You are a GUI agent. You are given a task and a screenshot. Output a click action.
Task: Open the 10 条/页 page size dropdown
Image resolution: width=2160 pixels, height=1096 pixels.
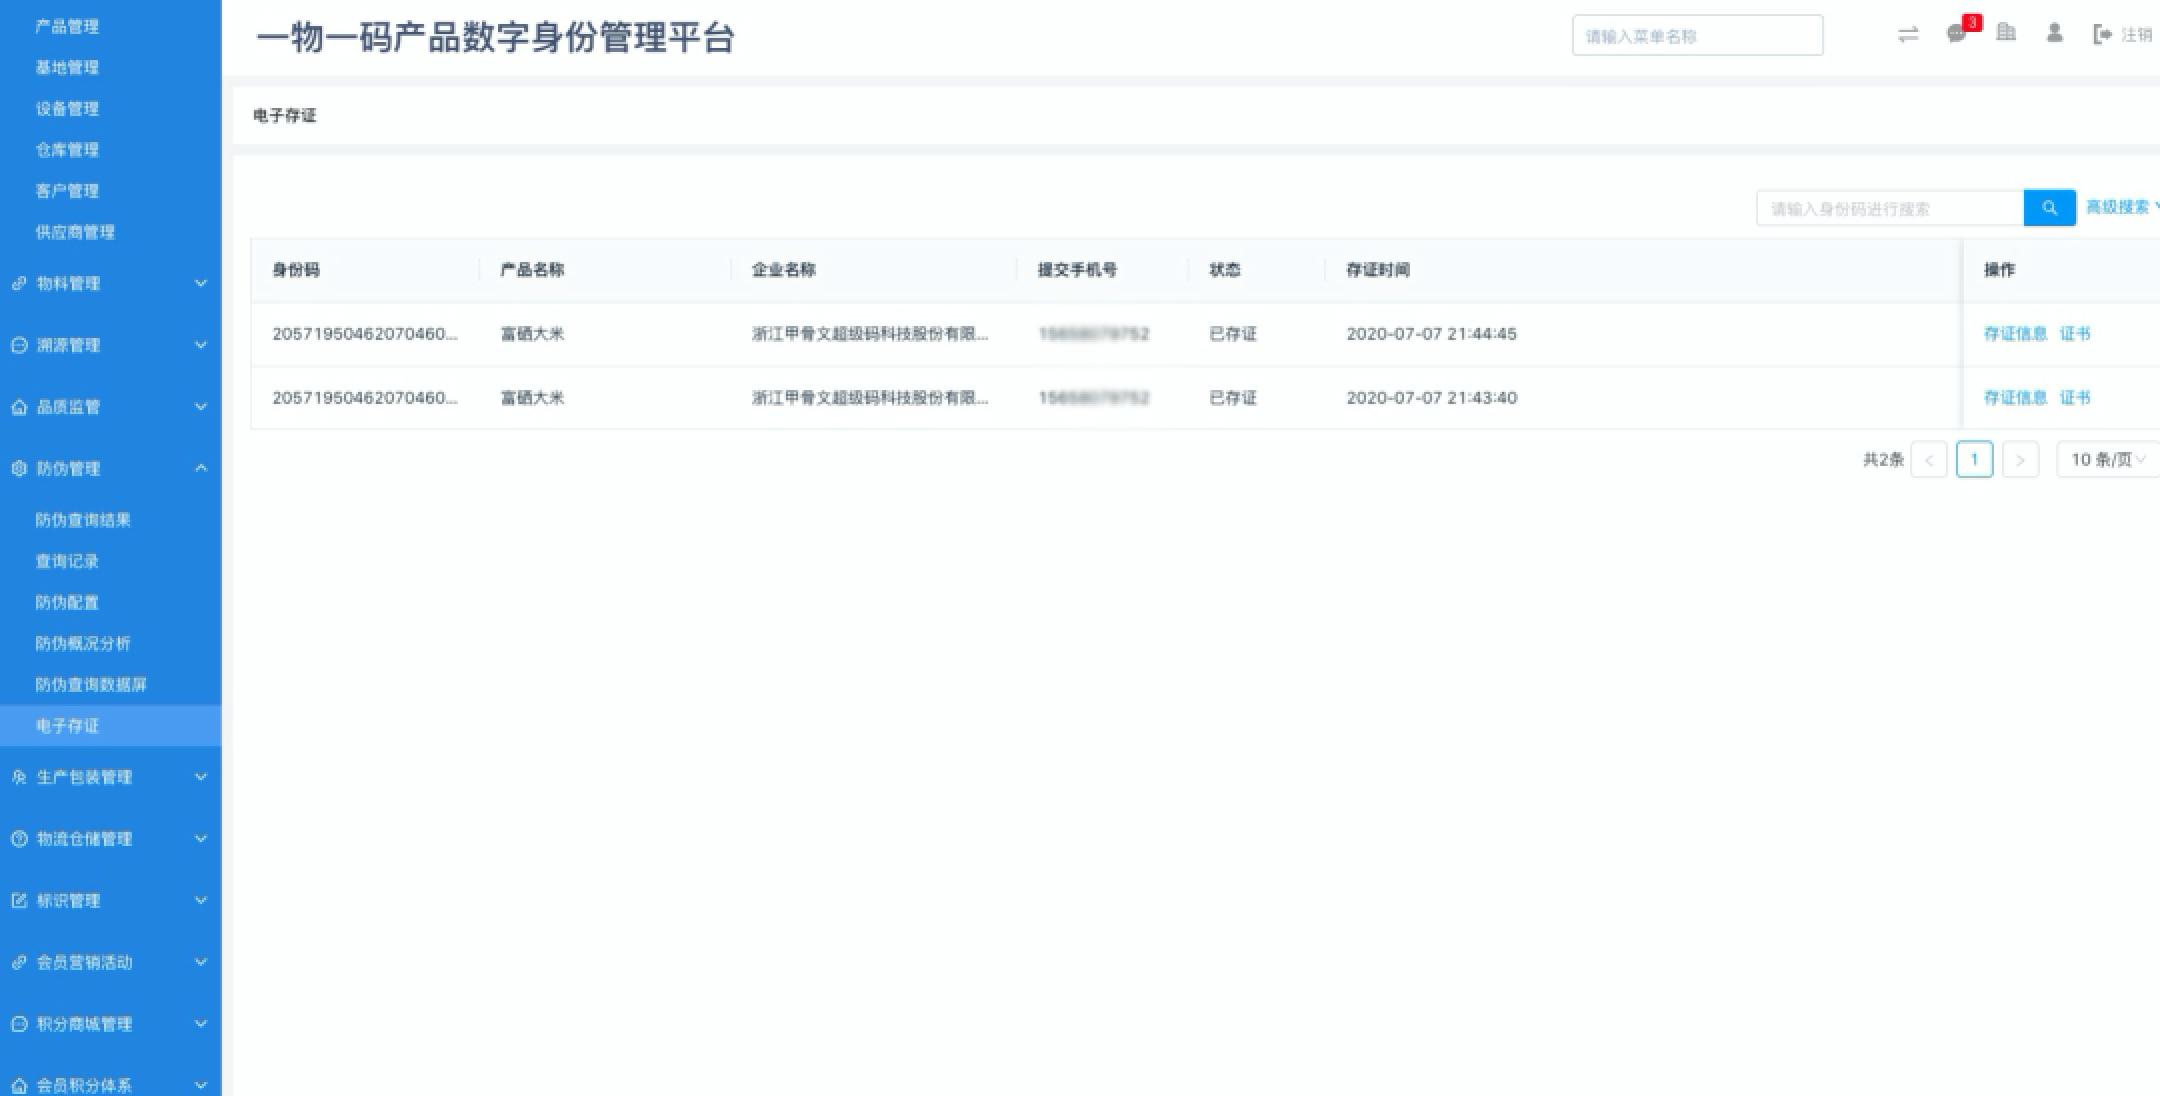2107,459
